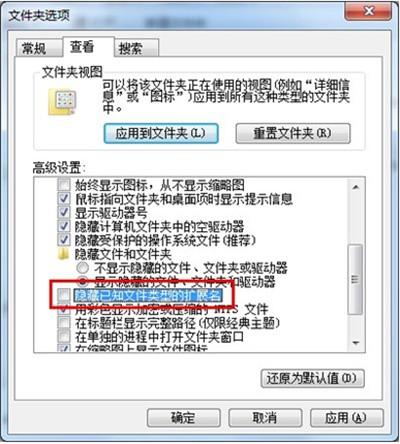The height and width of the screenshot is (444, 400).
Task: Enable 始终显示图标，从不显示缩略图 checkbox
Action: (64, 184)
